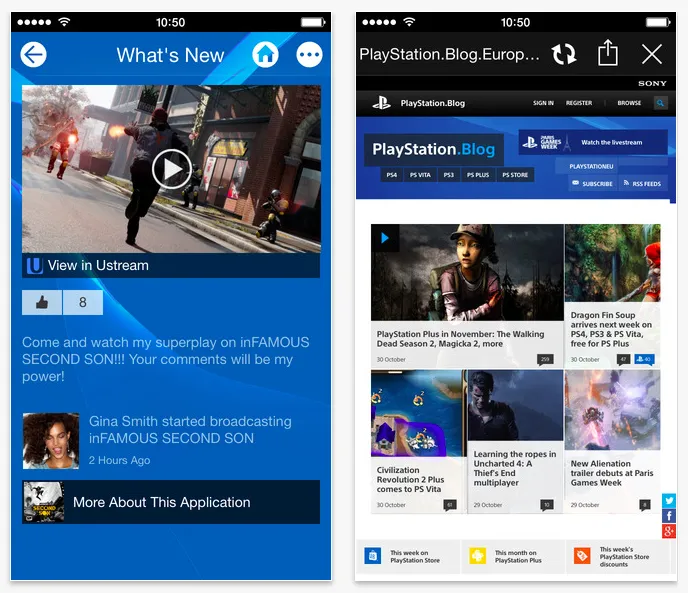Open This month on PlayStation Plus
688x593 pixels.
tap(513, 557)
